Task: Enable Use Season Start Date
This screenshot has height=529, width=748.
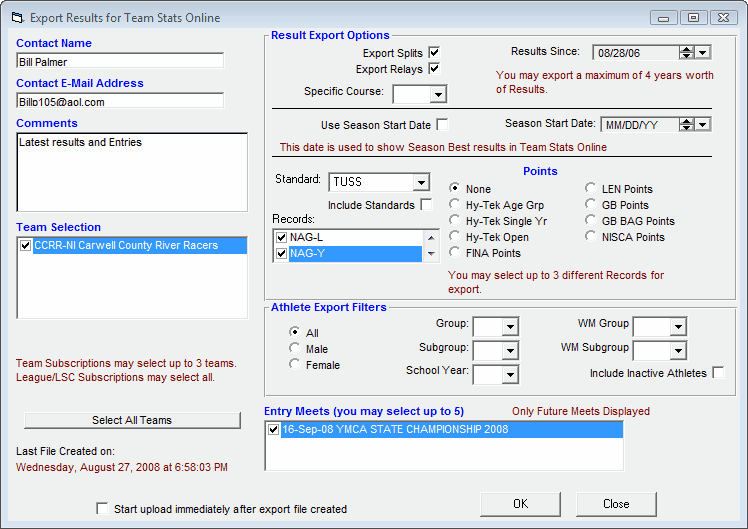Action: 442,124
